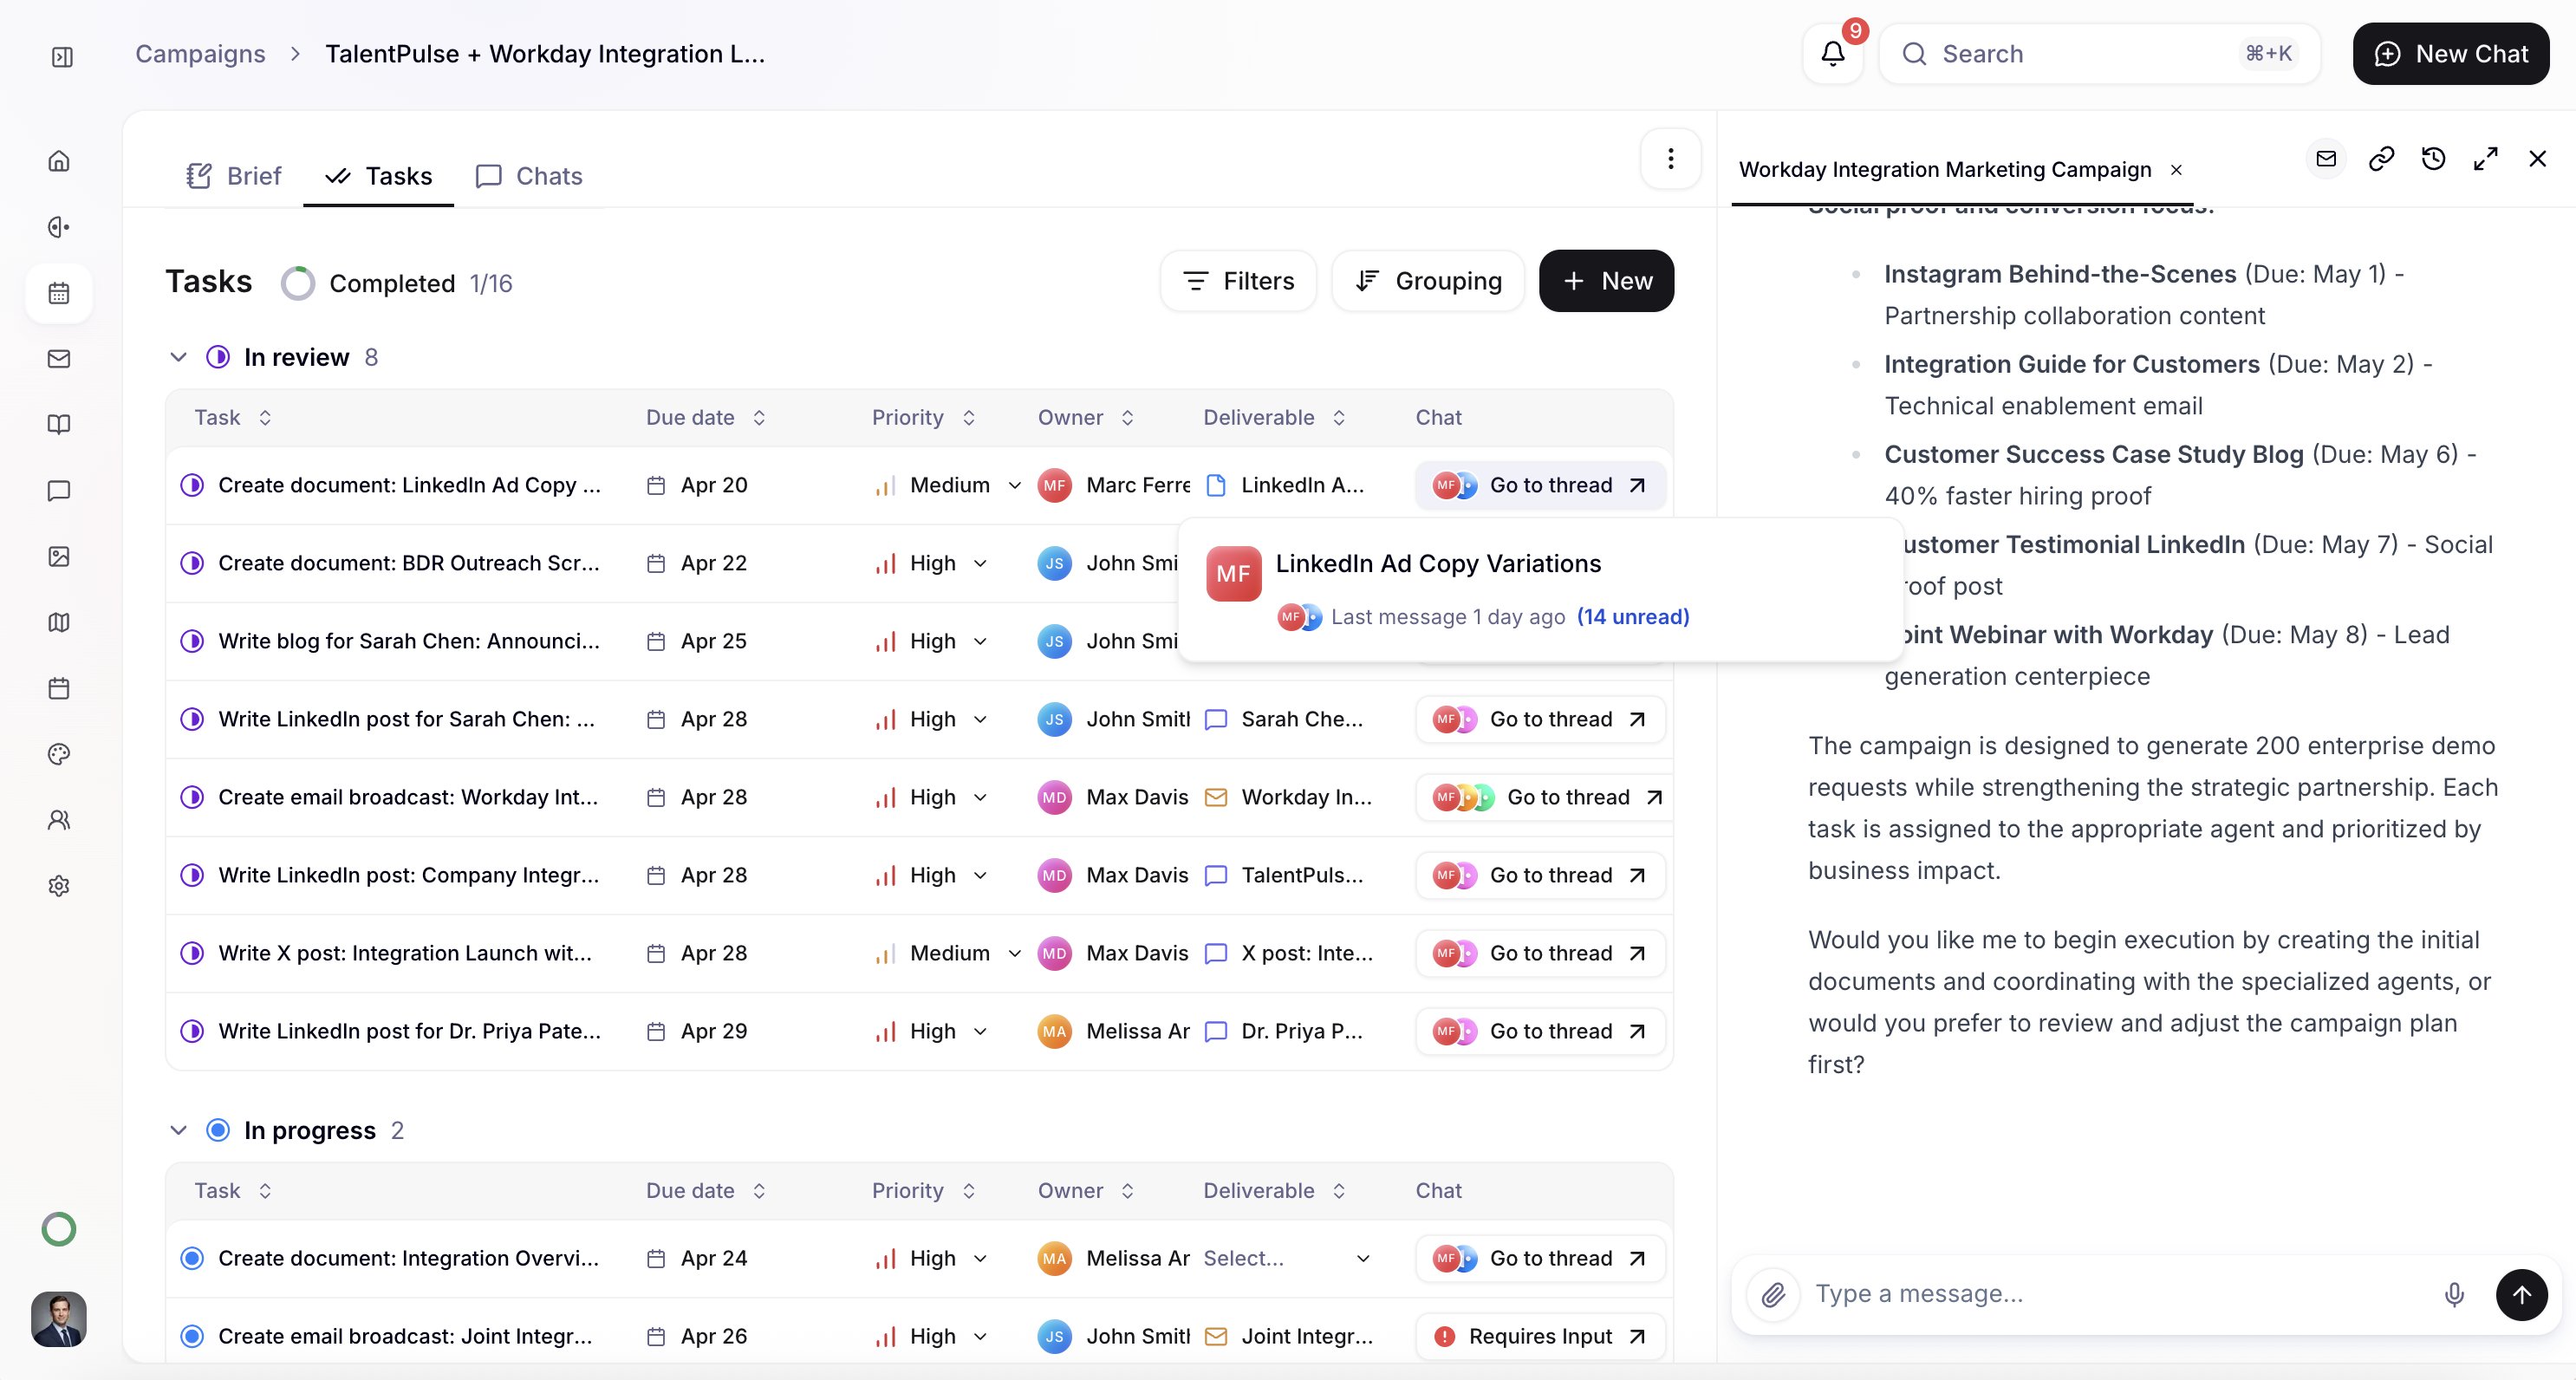
Task: Go to Campaigns breadcrumb
Action: pos(200,54)
